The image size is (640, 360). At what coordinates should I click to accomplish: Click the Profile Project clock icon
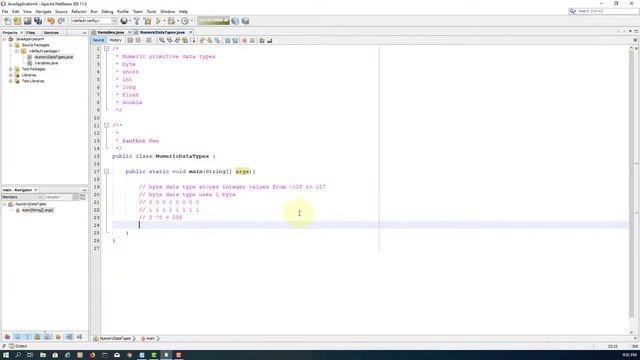185,21
